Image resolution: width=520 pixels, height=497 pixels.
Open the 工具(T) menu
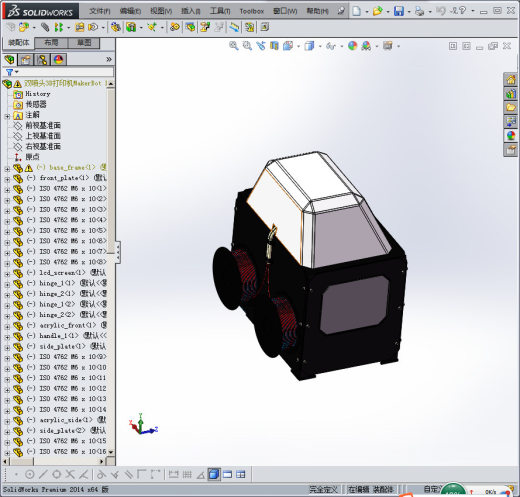(220, 11)
